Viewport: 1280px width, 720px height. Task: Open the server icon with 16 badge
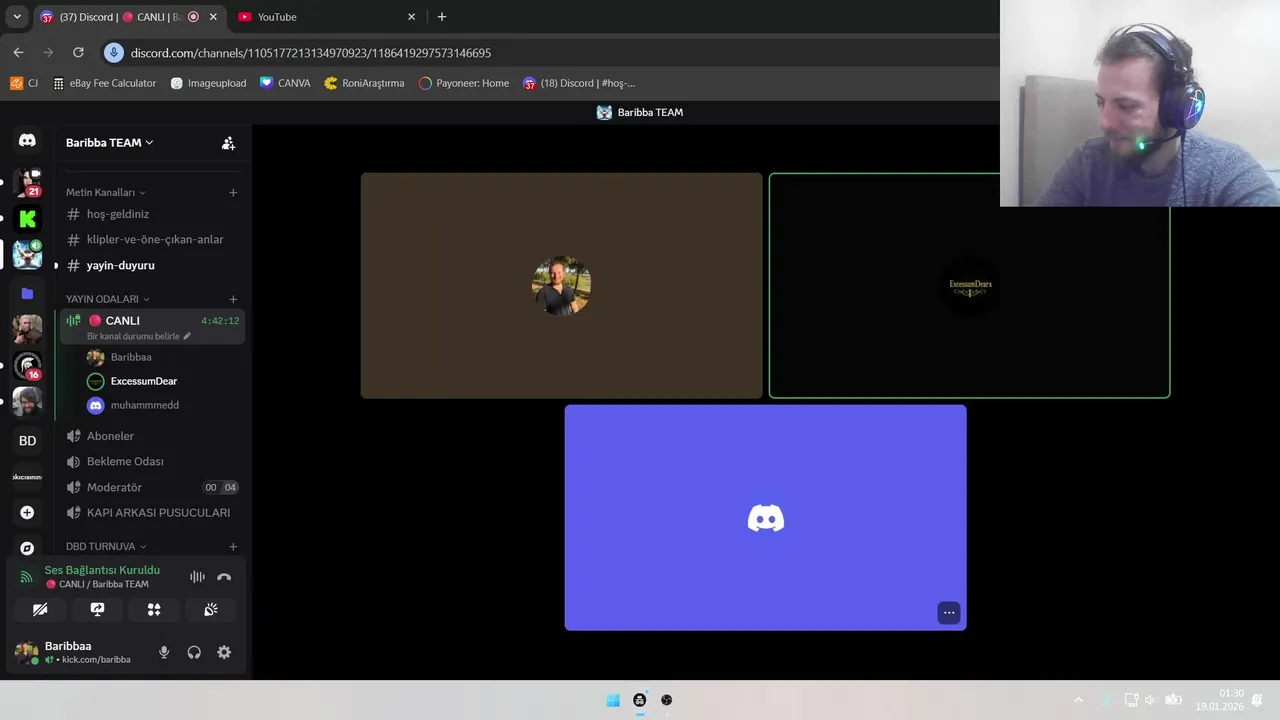click(x=27, y=366)
